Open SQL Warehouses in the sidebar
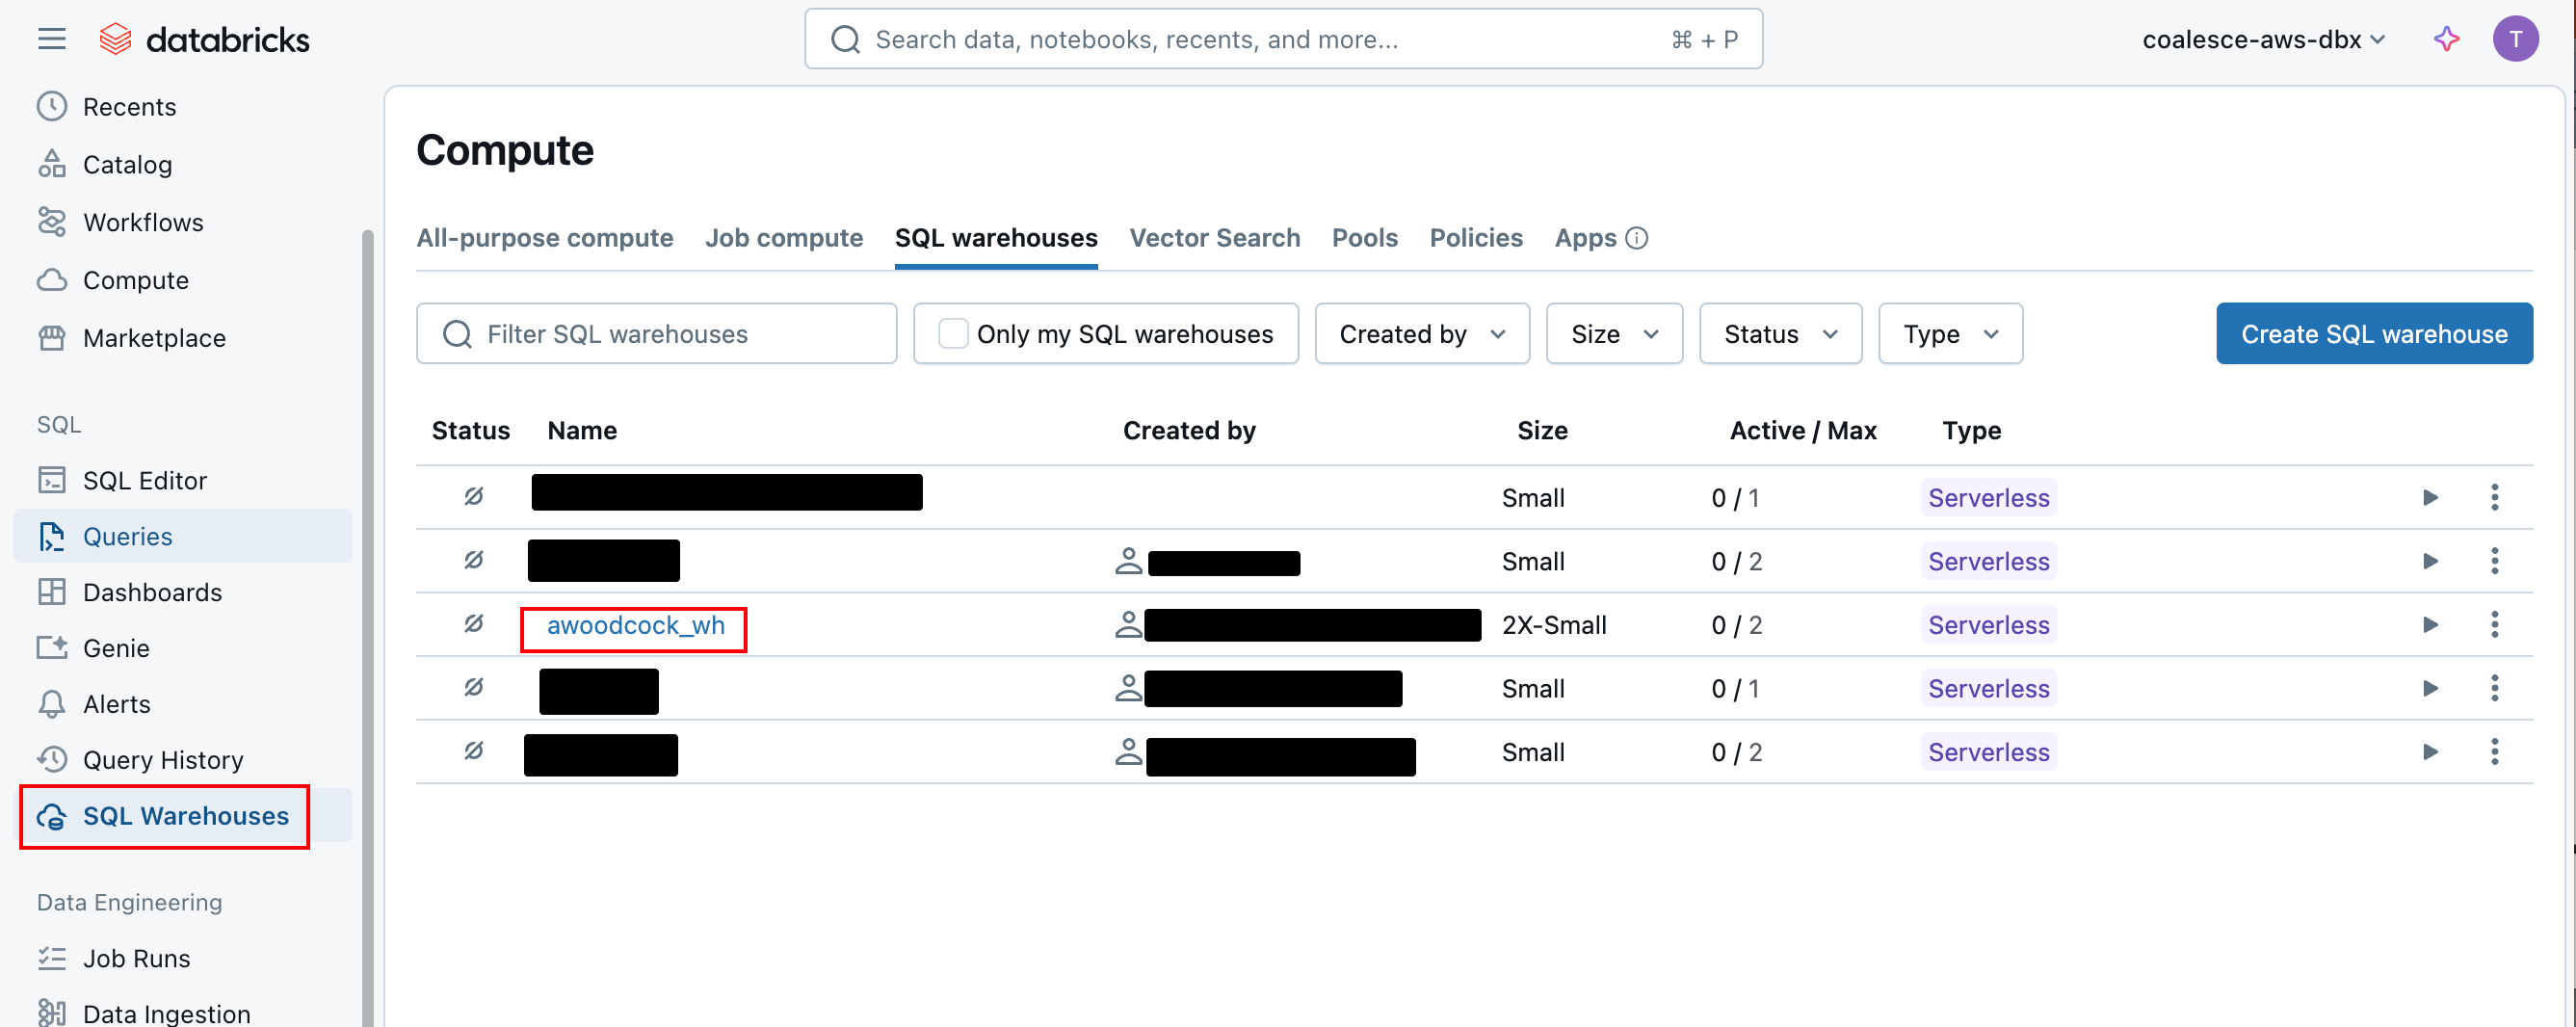2576x1027 pixels. (185, 816)
